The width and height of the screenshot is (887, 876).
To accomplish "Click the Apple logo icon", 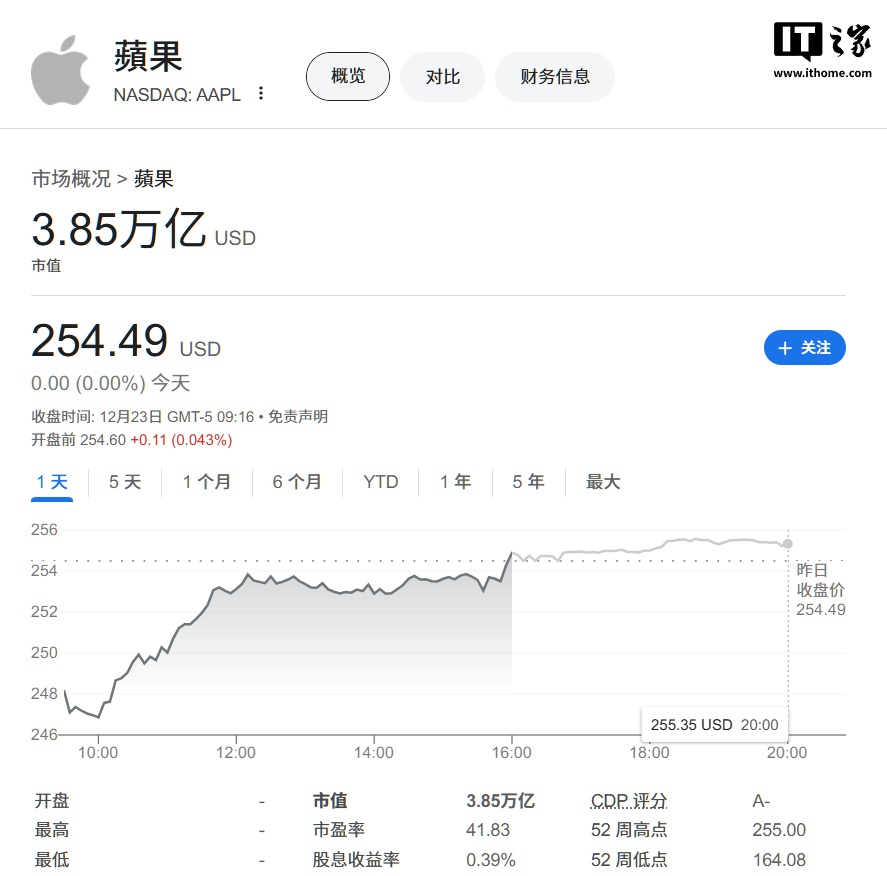I will tap(61, 70).
